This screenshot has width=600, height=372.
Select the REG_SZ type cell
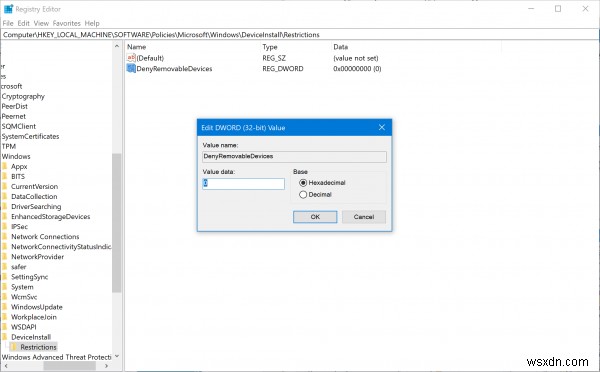pyautogui.click(x=274, y=58)
